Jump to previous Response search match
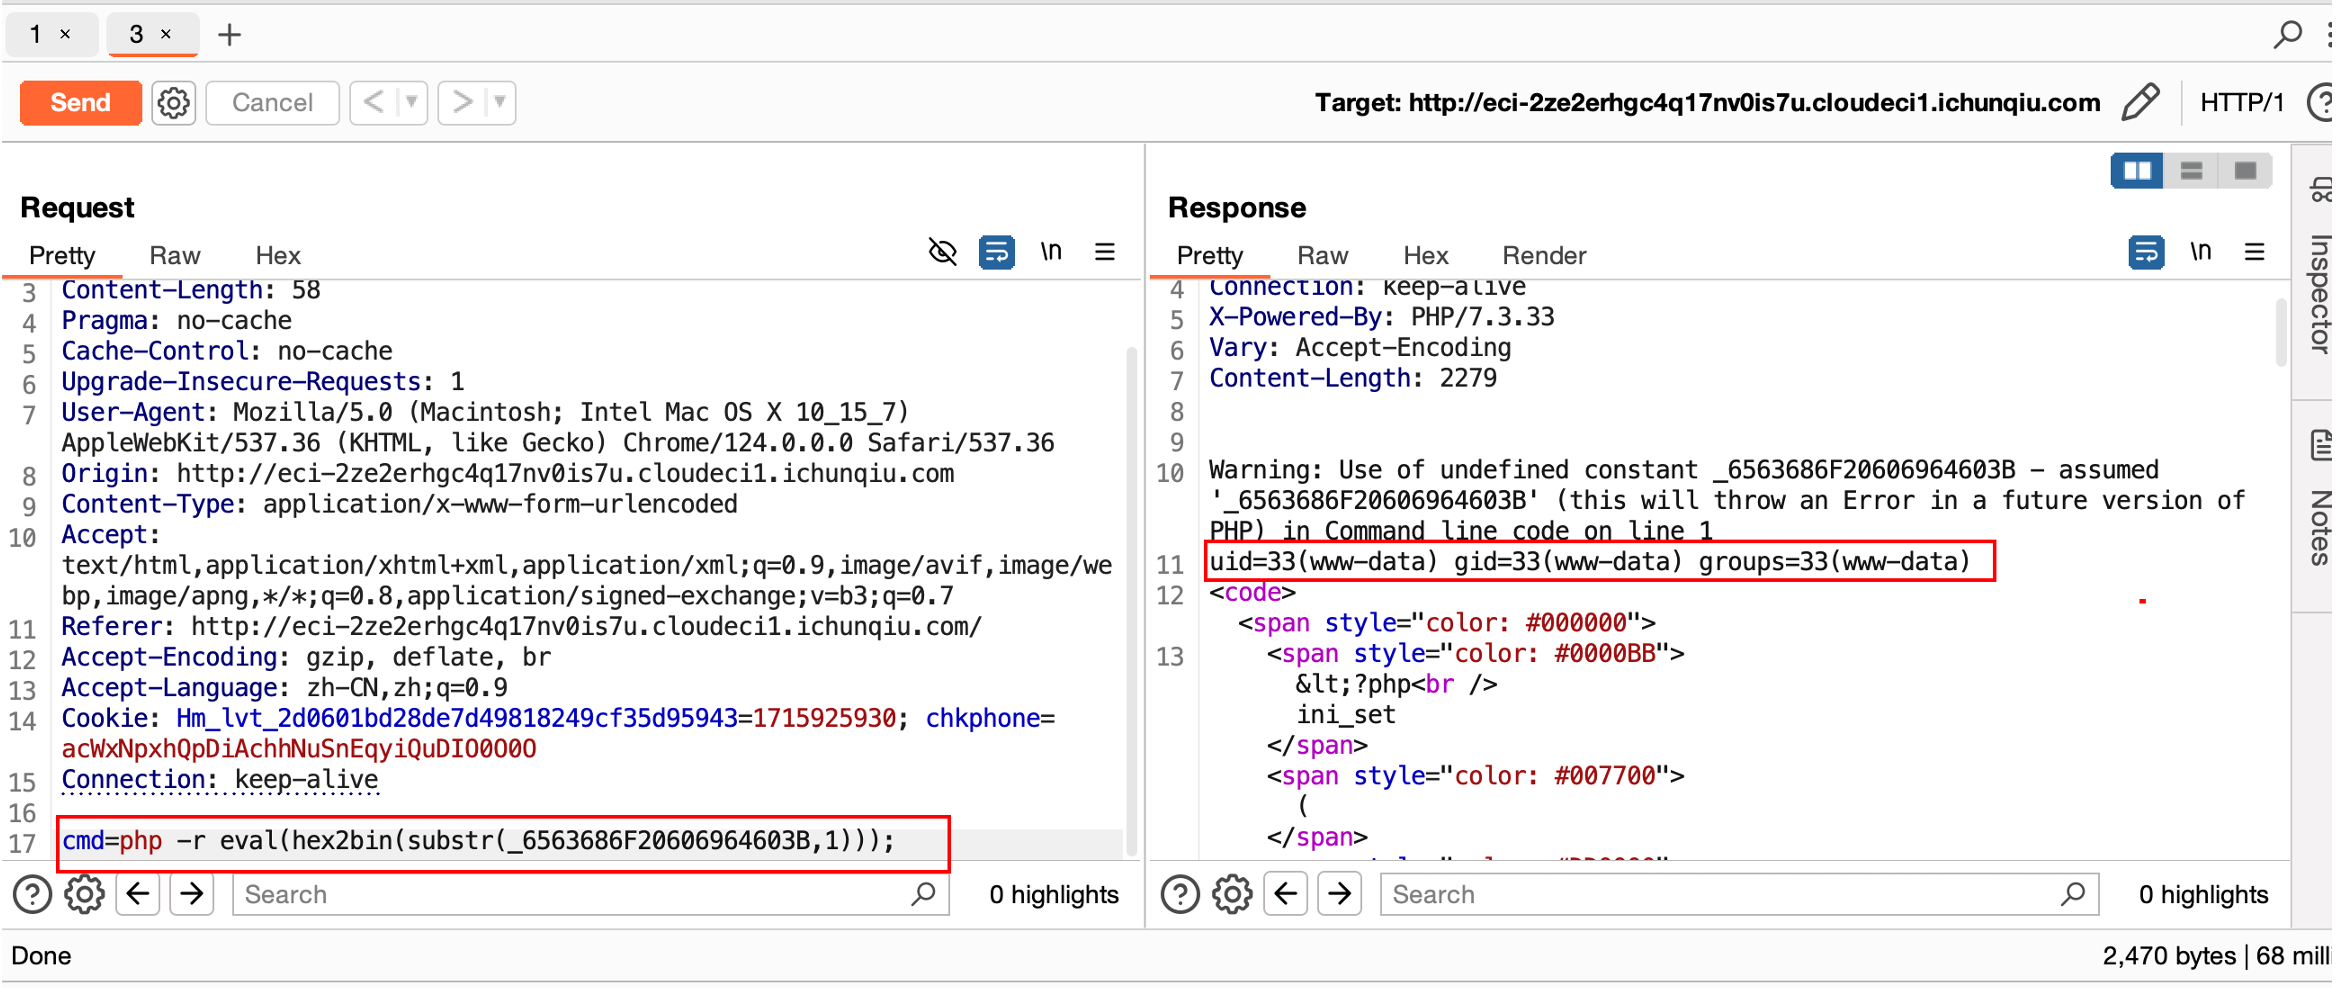Image resolution: width=2336 pixels, height=988 pixels. coord(1286,894)
